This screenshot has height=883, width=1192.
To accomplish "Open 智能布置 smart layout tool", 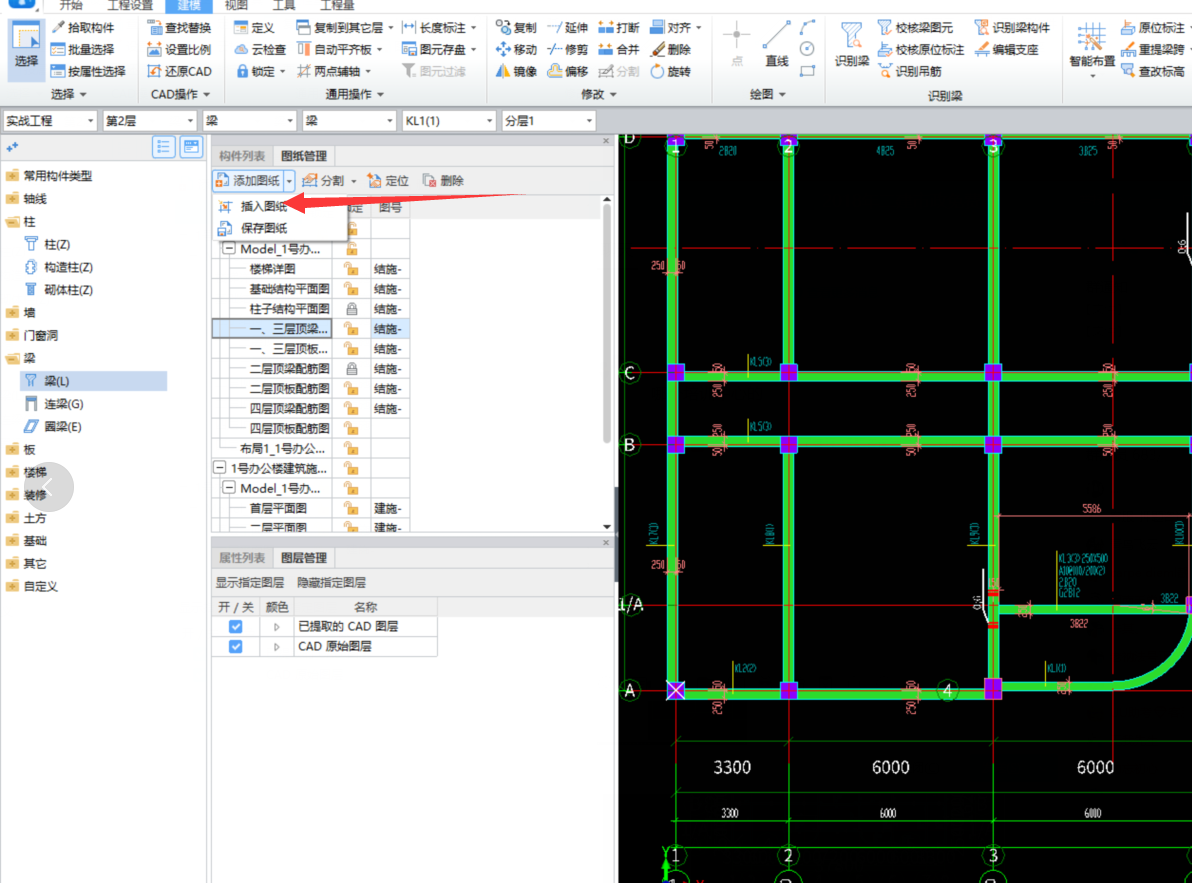I will point(1092,48).
